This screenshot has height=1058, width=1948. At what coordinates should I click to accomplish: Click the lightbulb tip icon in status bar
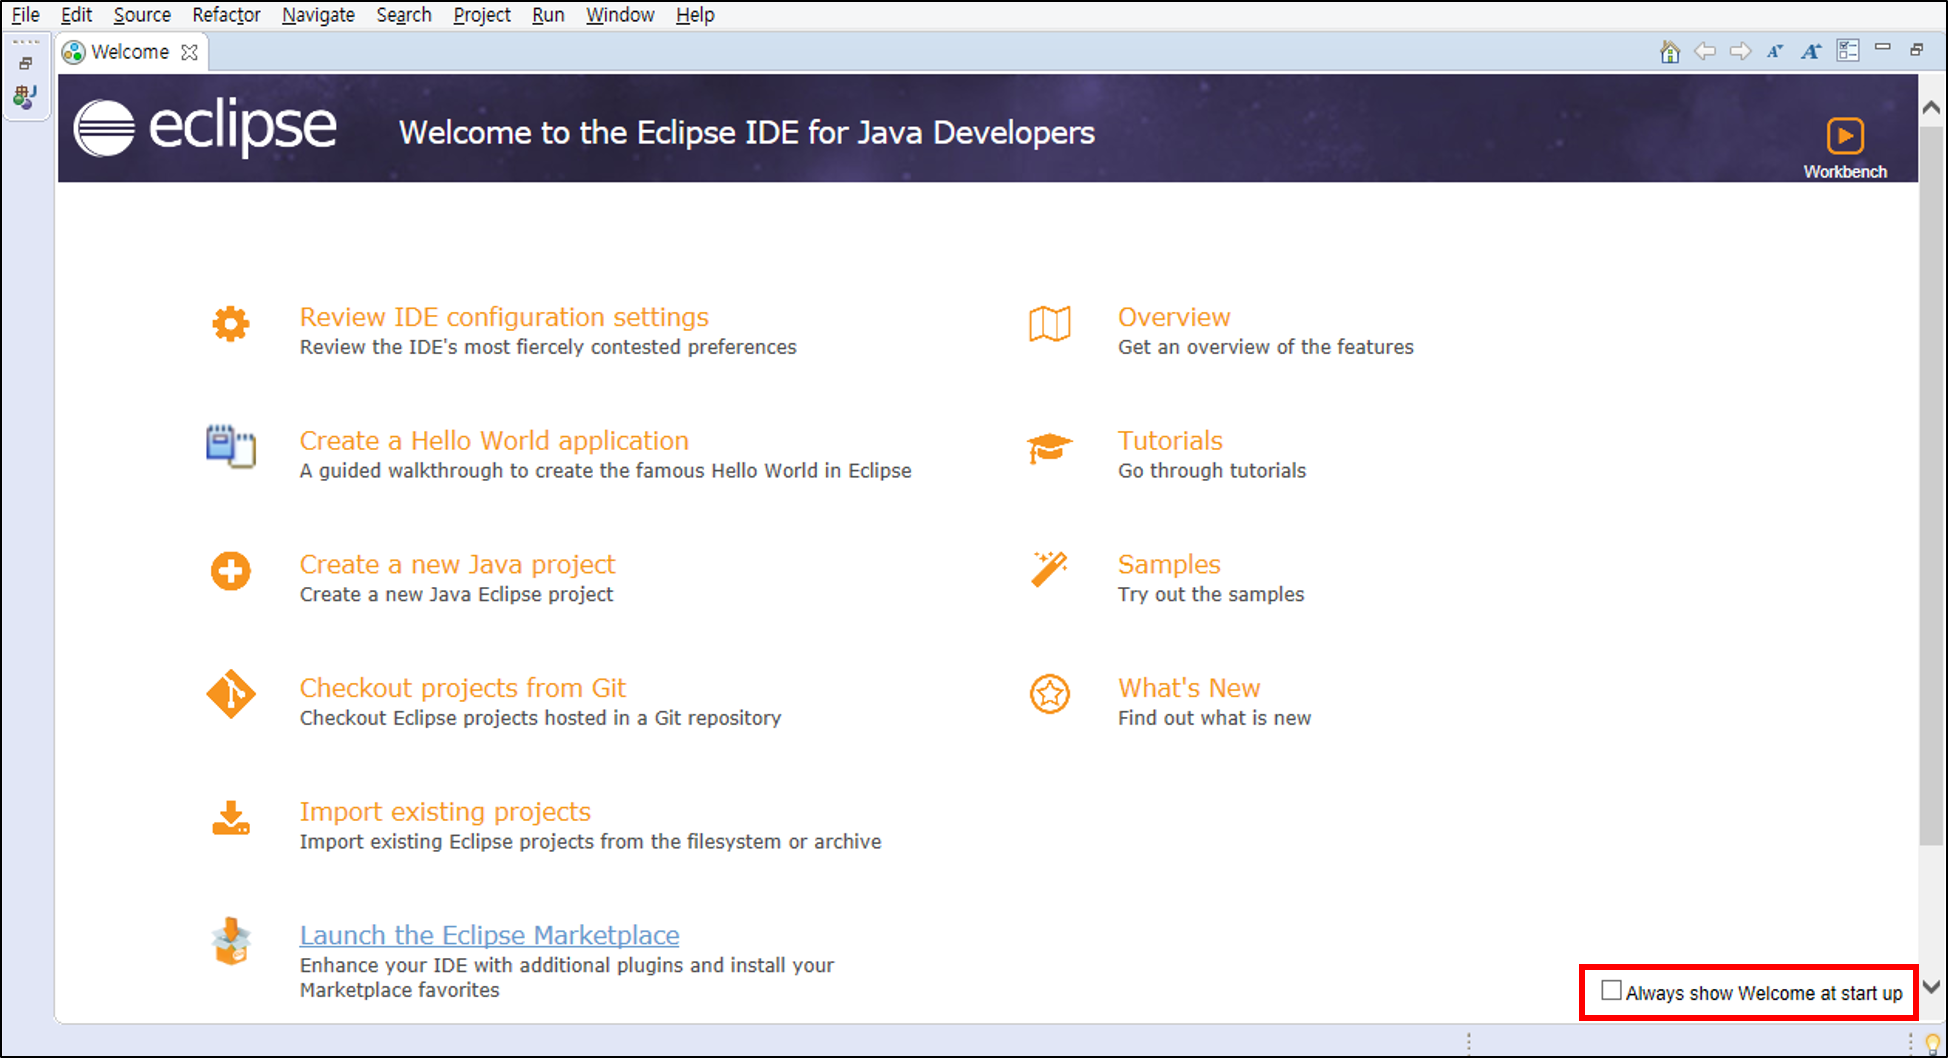tap(1933, 1044)
